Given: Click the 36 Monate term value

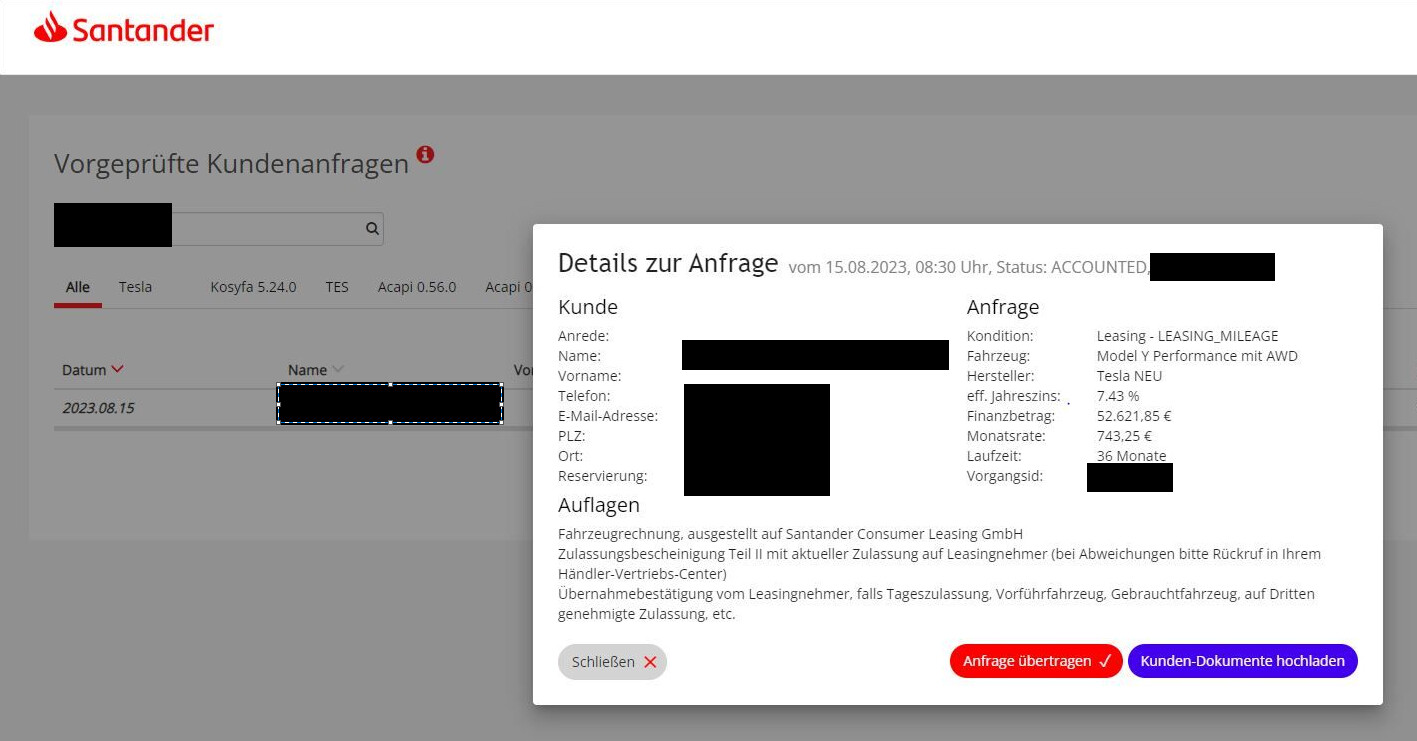Looking at the screenshot, I should coord(1131,456).
